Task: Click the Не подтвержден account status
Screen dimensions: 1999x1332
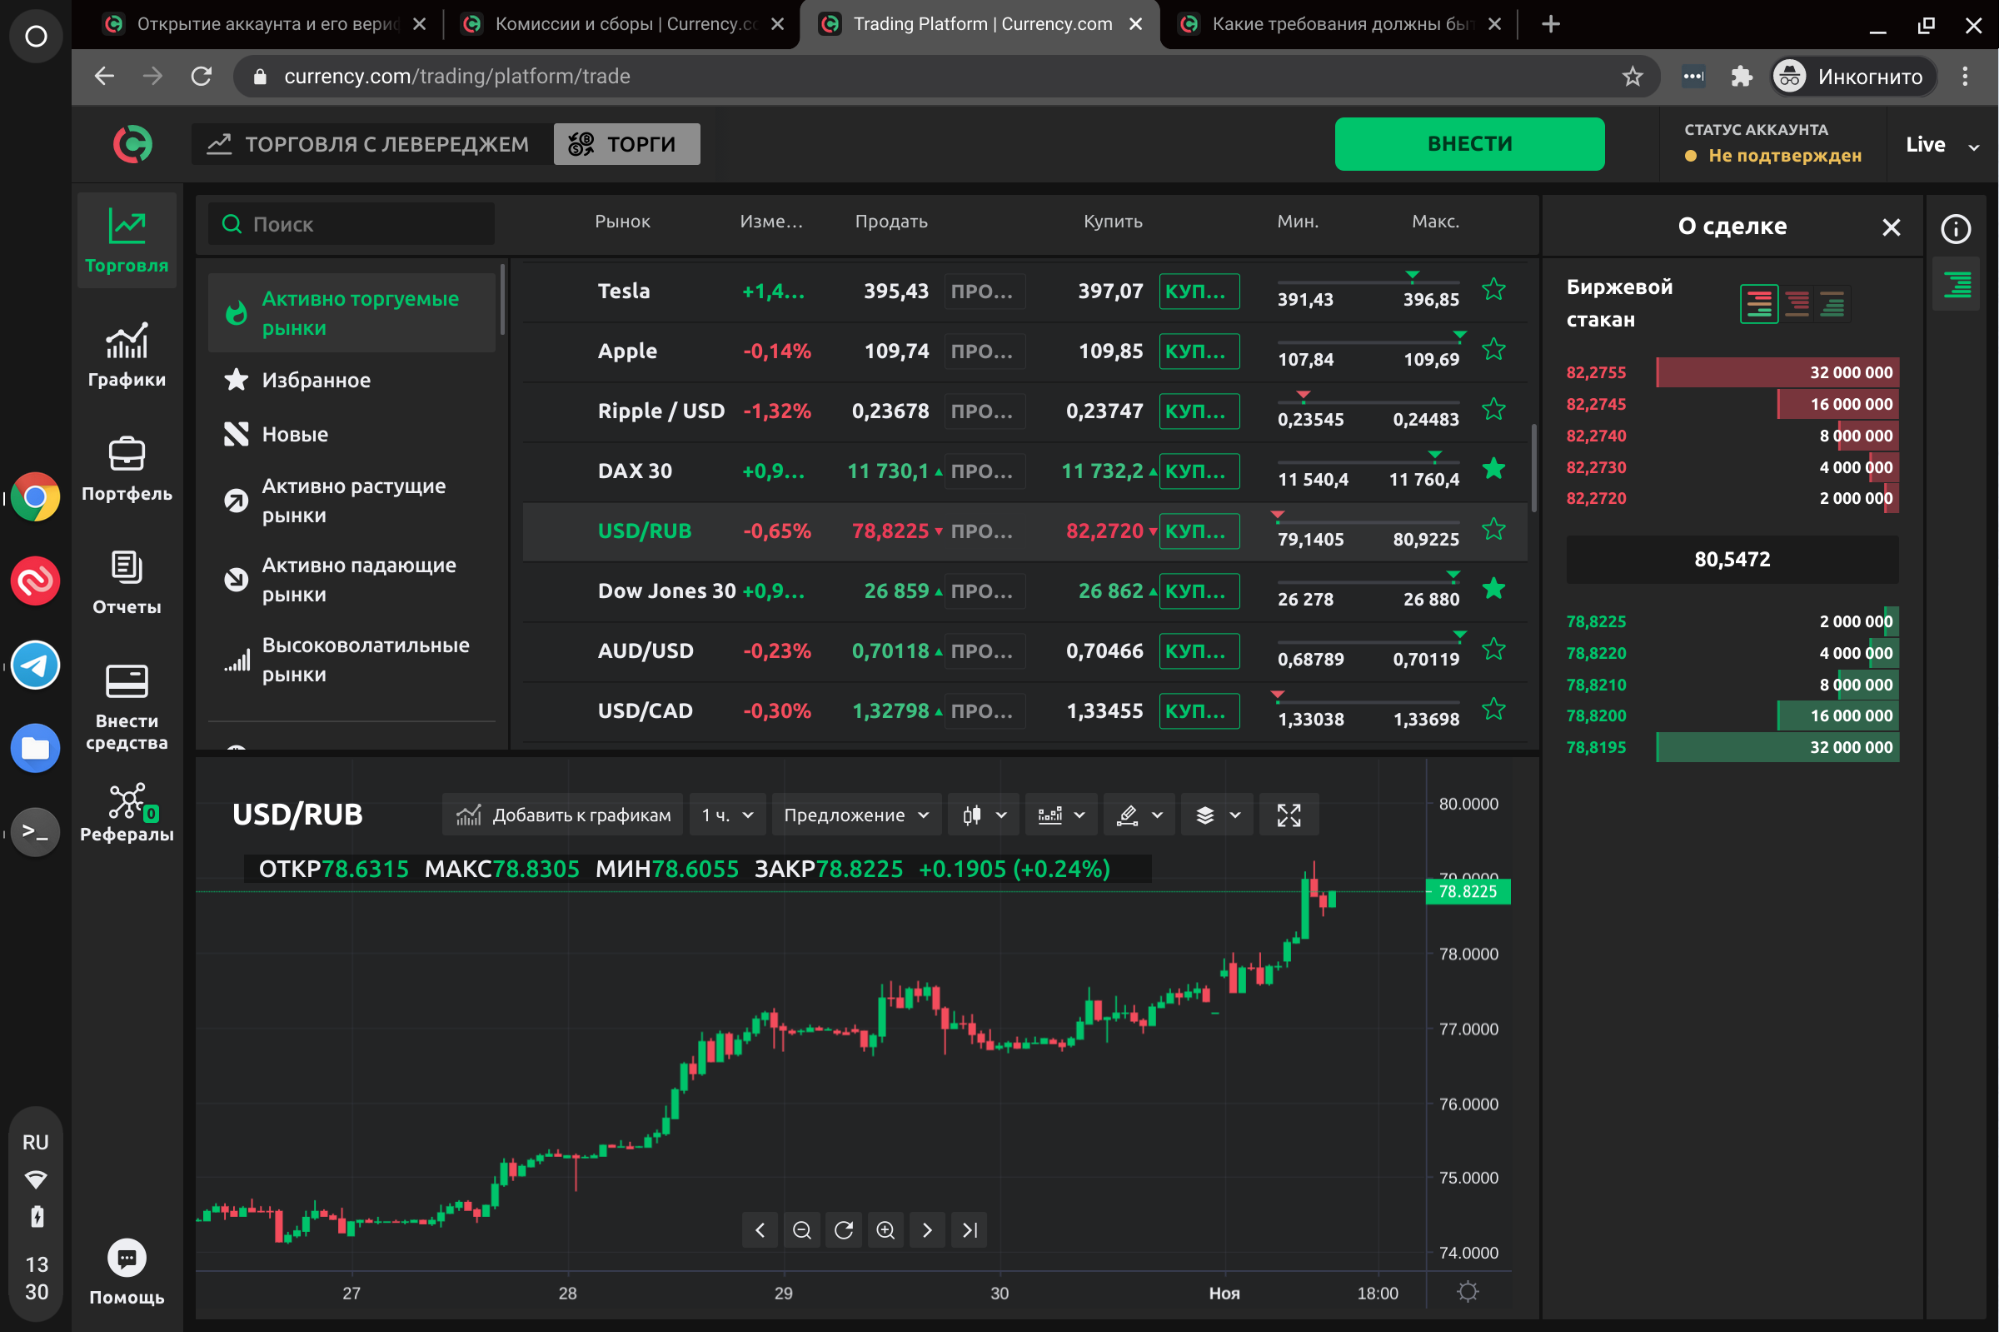Action: 1773,156
